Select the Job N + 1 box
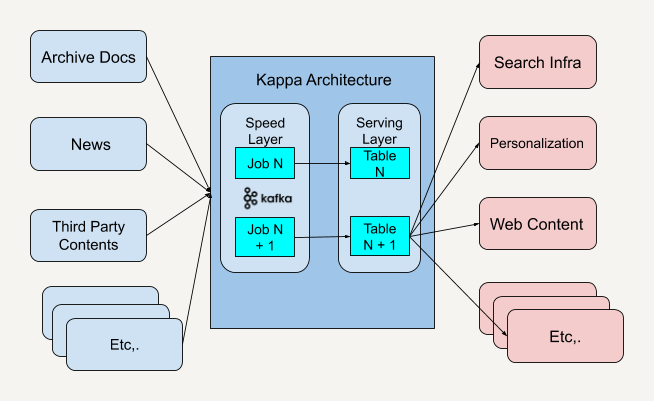The image size is (654, 401). pos(264,236)
